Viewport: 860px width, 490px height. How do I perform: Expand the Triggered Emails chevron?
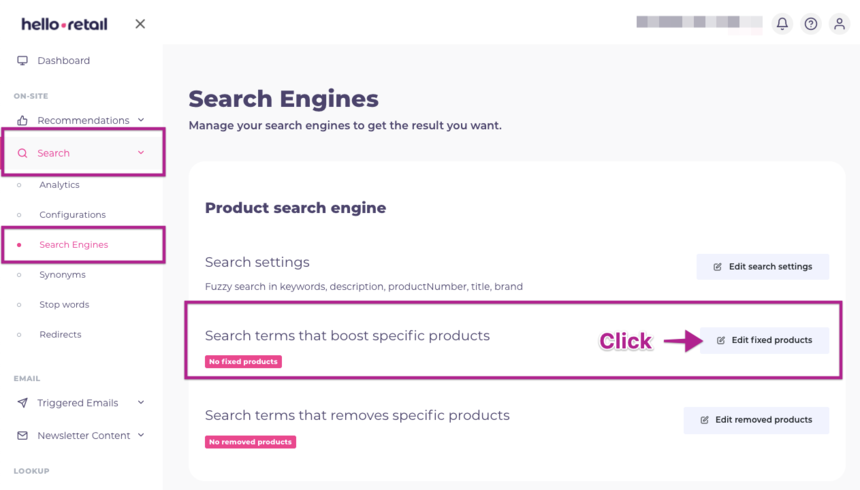pos(141,403)
